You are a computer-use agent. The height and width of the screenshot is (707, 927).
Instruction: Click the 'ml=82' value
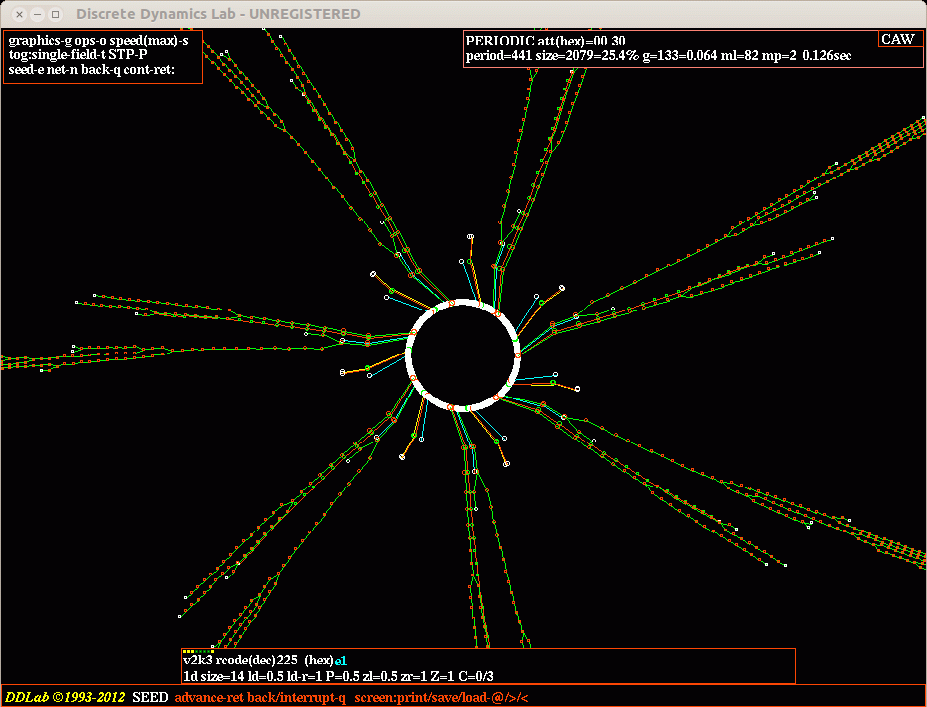pos(741,56)
